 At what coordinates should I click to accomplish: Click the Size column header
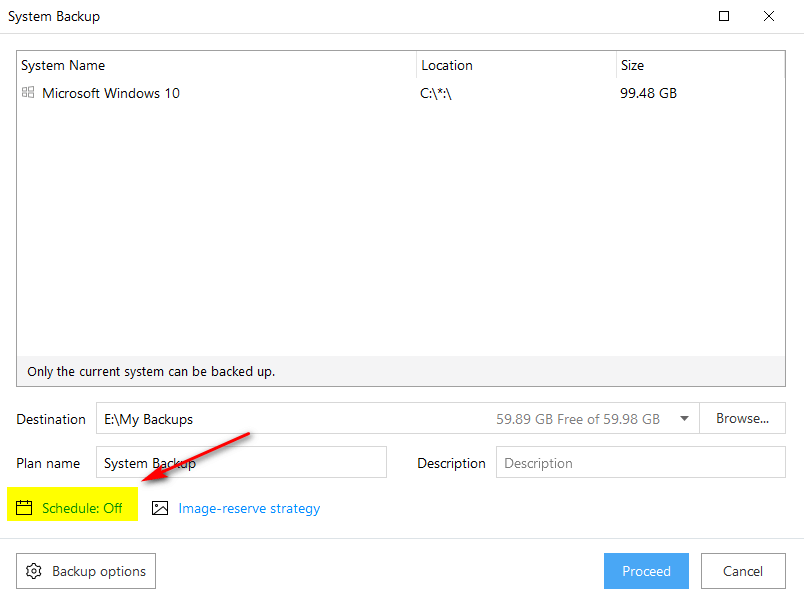632,65
